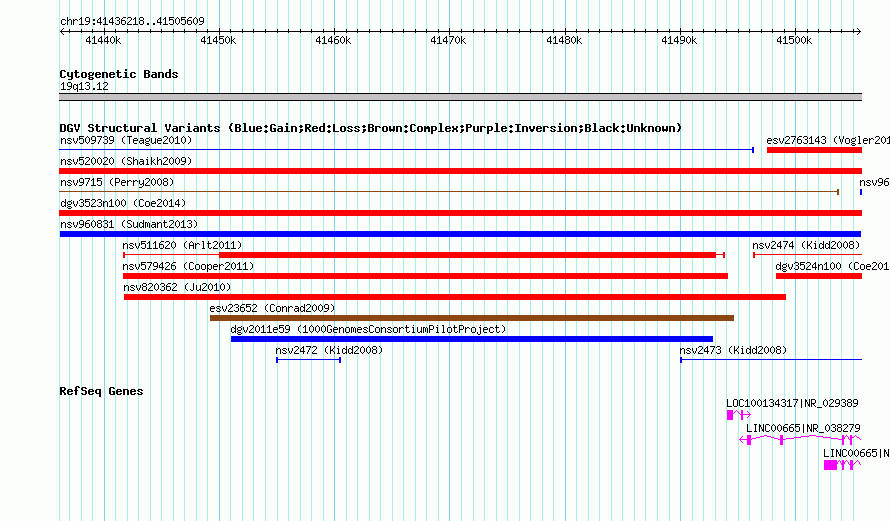Select nsv2472 (Kidd2008) label
Viewport: 890px width, 521px height.
point(329,350)
